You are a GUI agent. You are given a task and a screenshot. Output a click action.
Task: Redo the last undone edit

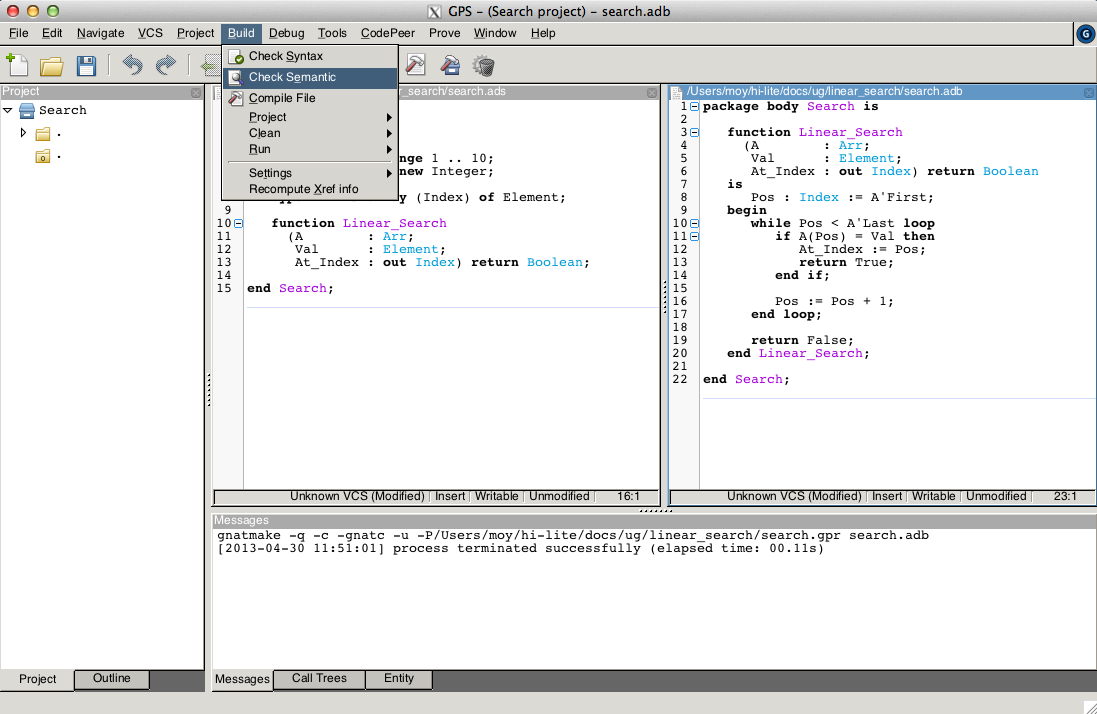[x=166, y=65]
